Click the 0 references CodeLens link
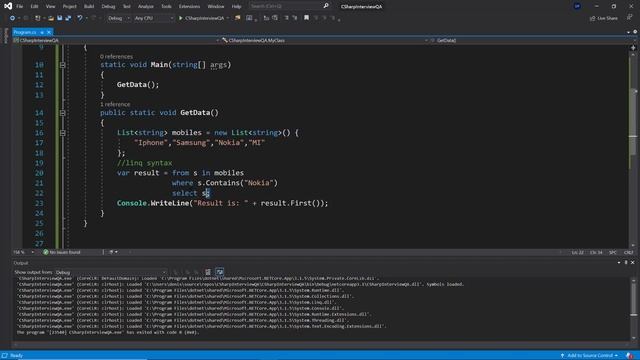Image resolution: width=640 pixels, height=360 pixels. click(x=116, y=57)
